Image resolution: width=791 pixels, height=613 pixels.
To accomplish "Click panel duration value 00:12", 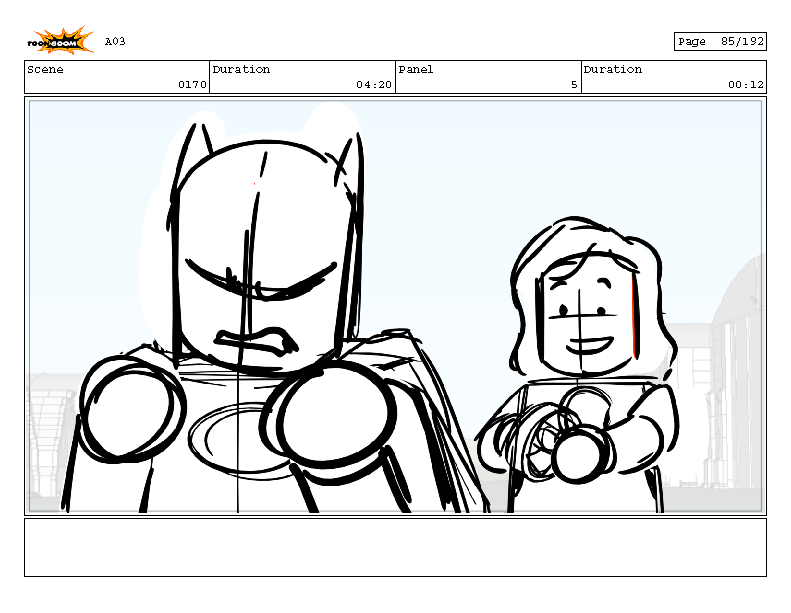I will (x=746, y=85).
